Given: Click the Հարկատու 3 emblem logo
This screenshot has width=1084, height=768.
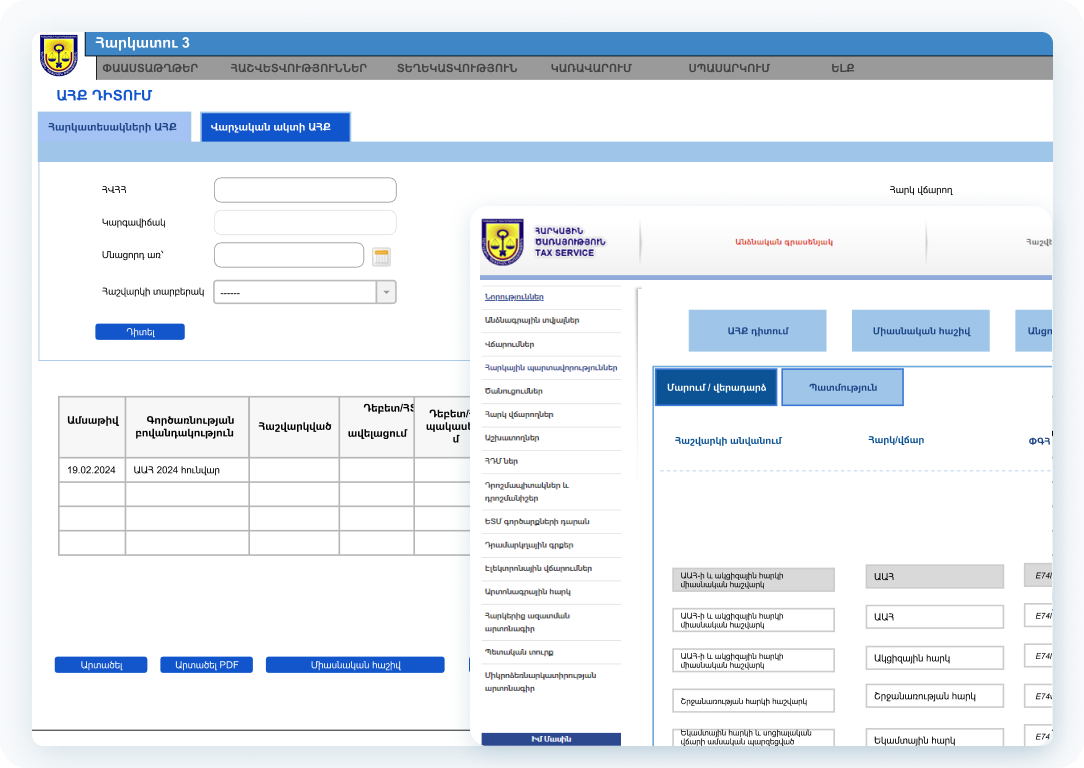Looking at the screenshot, I should tap(59, 56).
